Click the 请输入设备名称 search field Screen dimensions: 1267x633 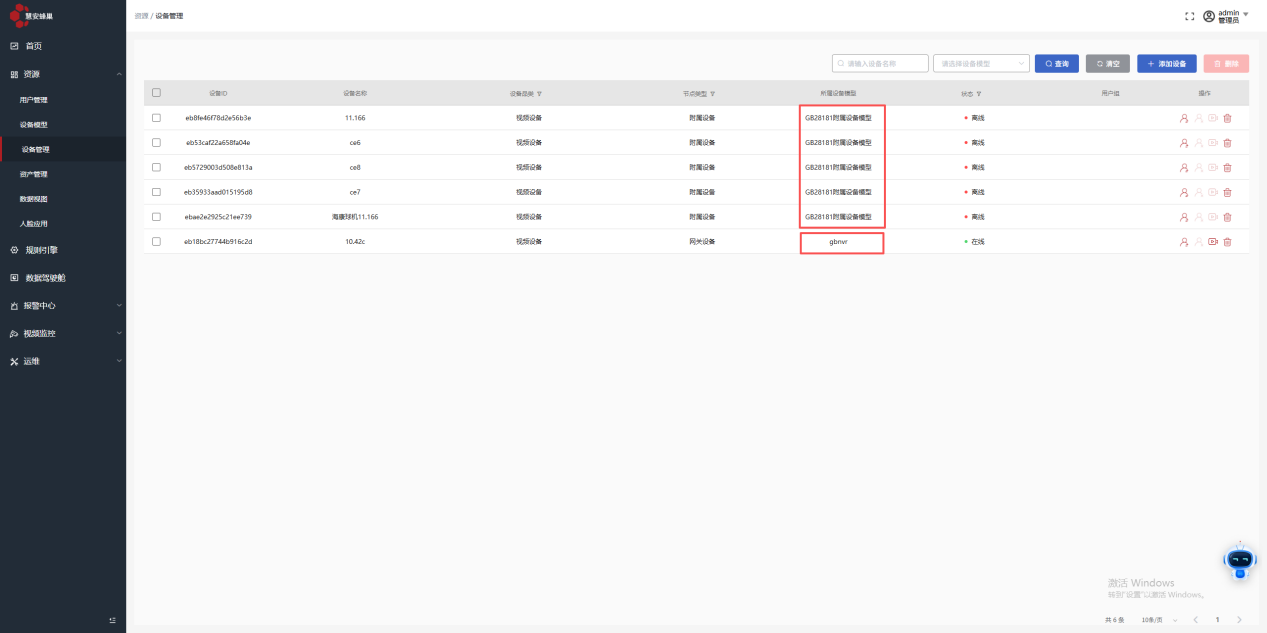pyautogui.click(x=880, y=64)
